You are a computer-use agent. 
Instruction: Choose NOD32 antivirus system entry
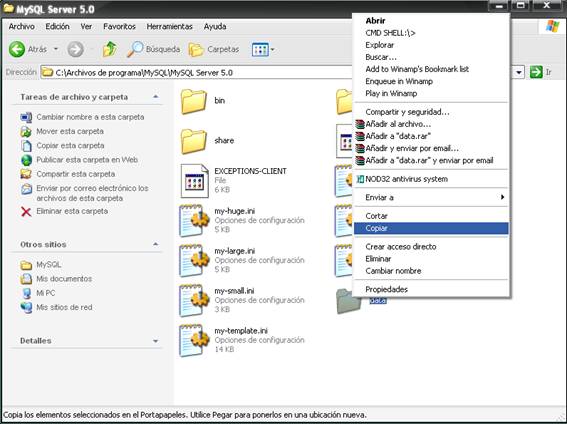[431, 179]
